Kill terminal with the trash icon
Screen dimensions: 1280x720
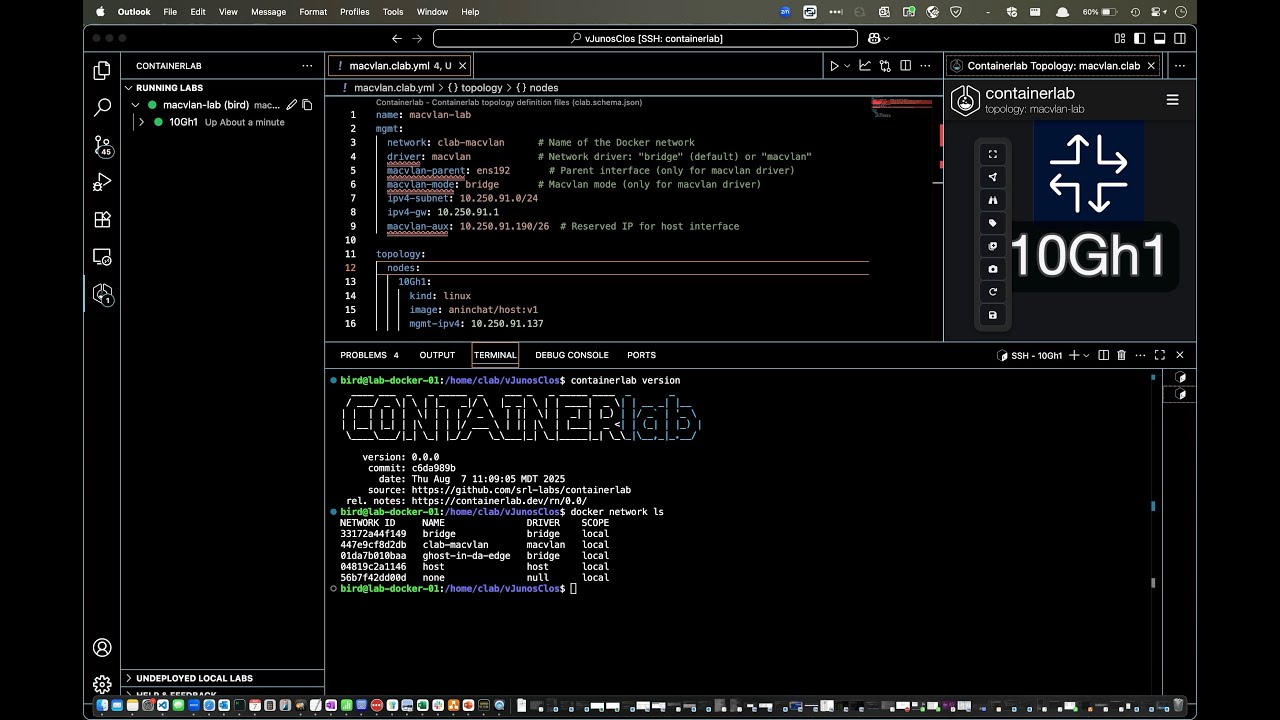click(1121, 355)
